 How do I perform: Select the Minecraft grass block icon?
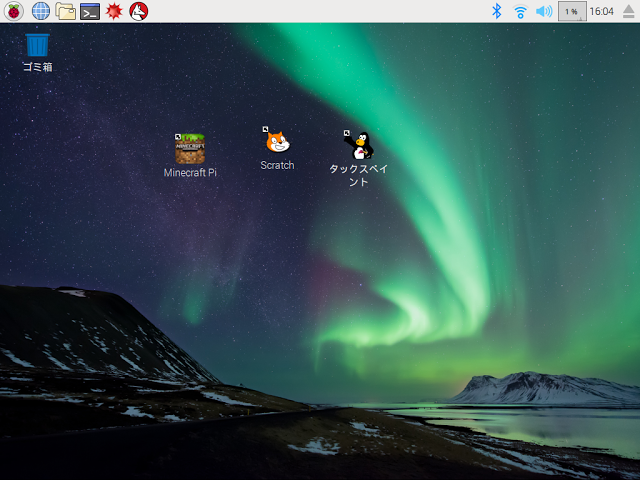pyautogui.click(x=190, y=149)
